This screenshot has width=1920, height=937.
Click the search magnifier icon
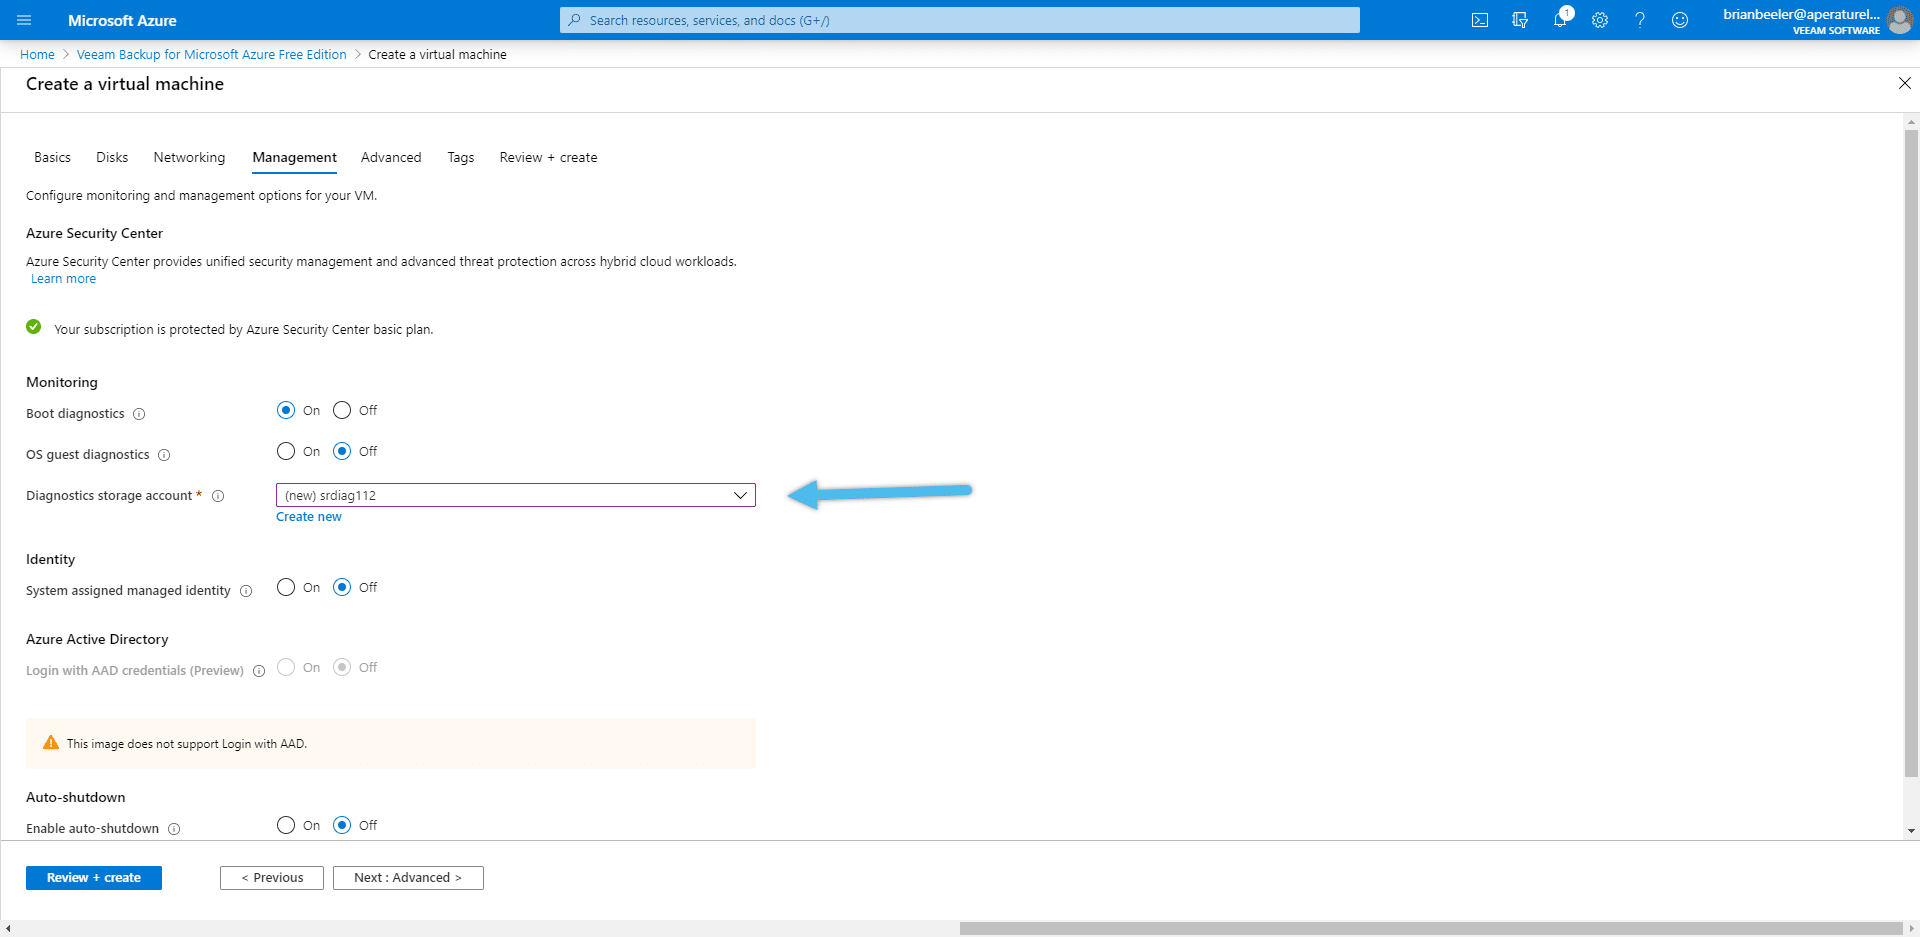[x=574, y=20]
